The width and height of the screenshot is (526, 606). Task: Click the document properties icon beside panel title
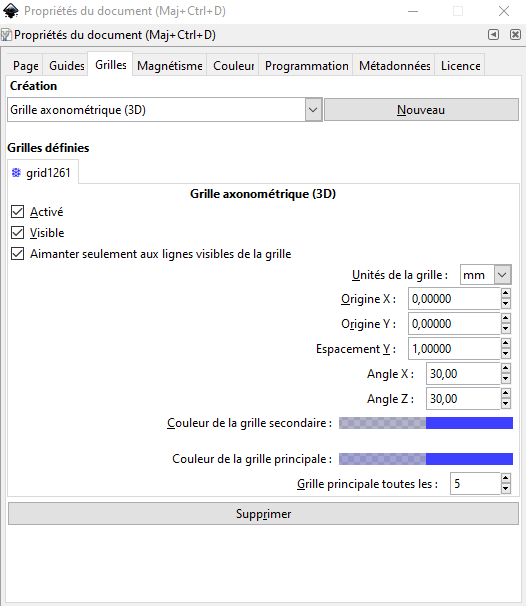(6, 35)
